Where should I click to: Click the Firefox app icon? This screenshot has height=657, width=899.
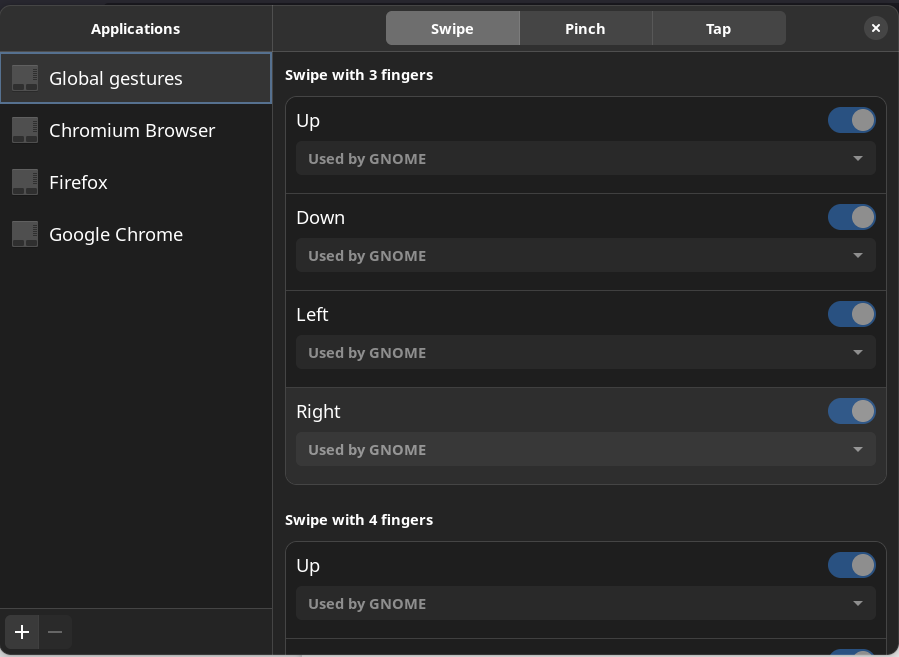pyautogui.click(x=25, y=183)
